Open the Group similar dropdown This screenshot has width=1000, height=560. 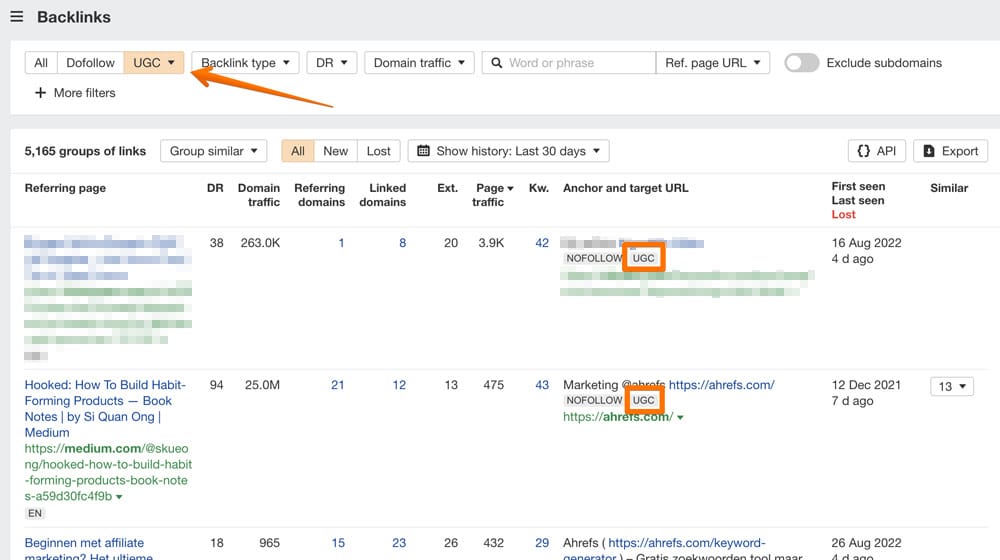tap(214, 151)
